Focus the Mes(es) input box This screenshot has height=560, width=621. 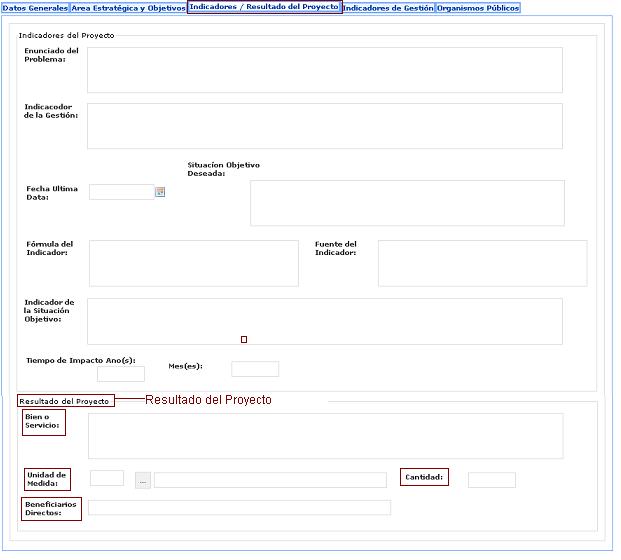(255, 369)
